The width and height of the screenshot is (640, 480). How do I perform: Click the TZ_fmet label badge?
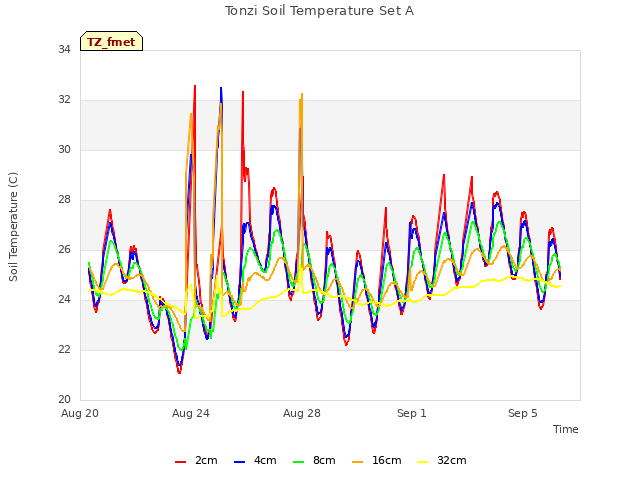pyautogui.click(x=111, y=41)
